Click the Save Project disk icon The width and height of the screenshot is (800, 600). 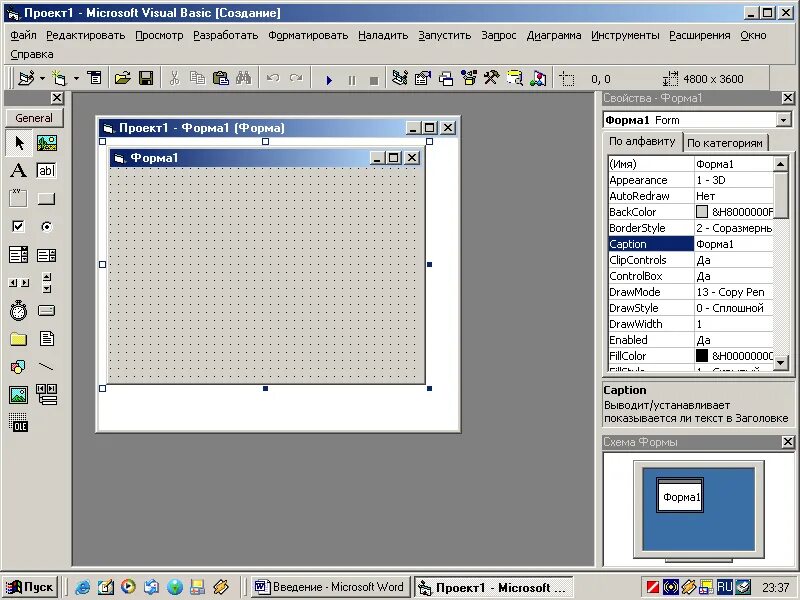click(x=146, y=79)
